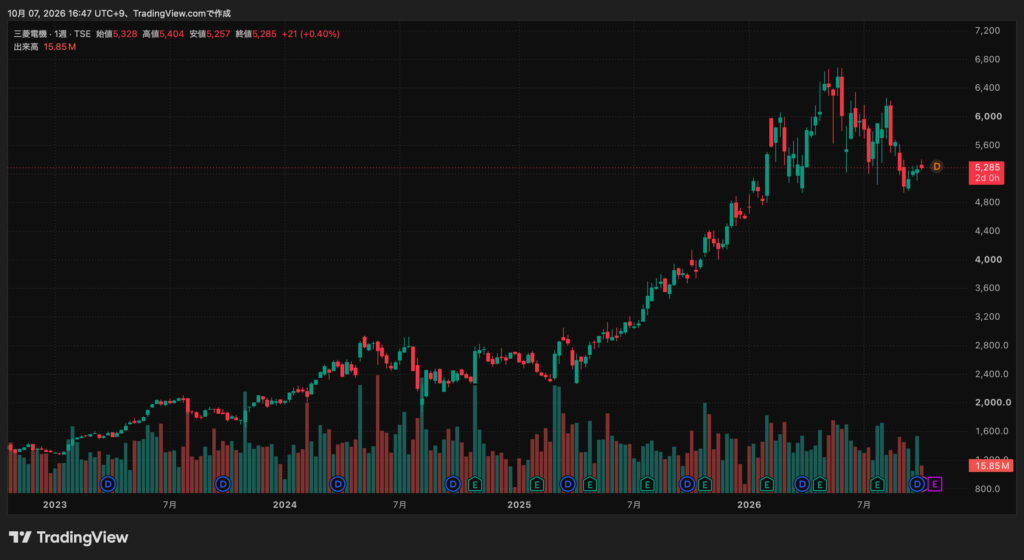Screen dimensions: 1024x560
Task: Open the dividend D marker just before 2024
Action: pyautogui.click(x=223, y=484)
